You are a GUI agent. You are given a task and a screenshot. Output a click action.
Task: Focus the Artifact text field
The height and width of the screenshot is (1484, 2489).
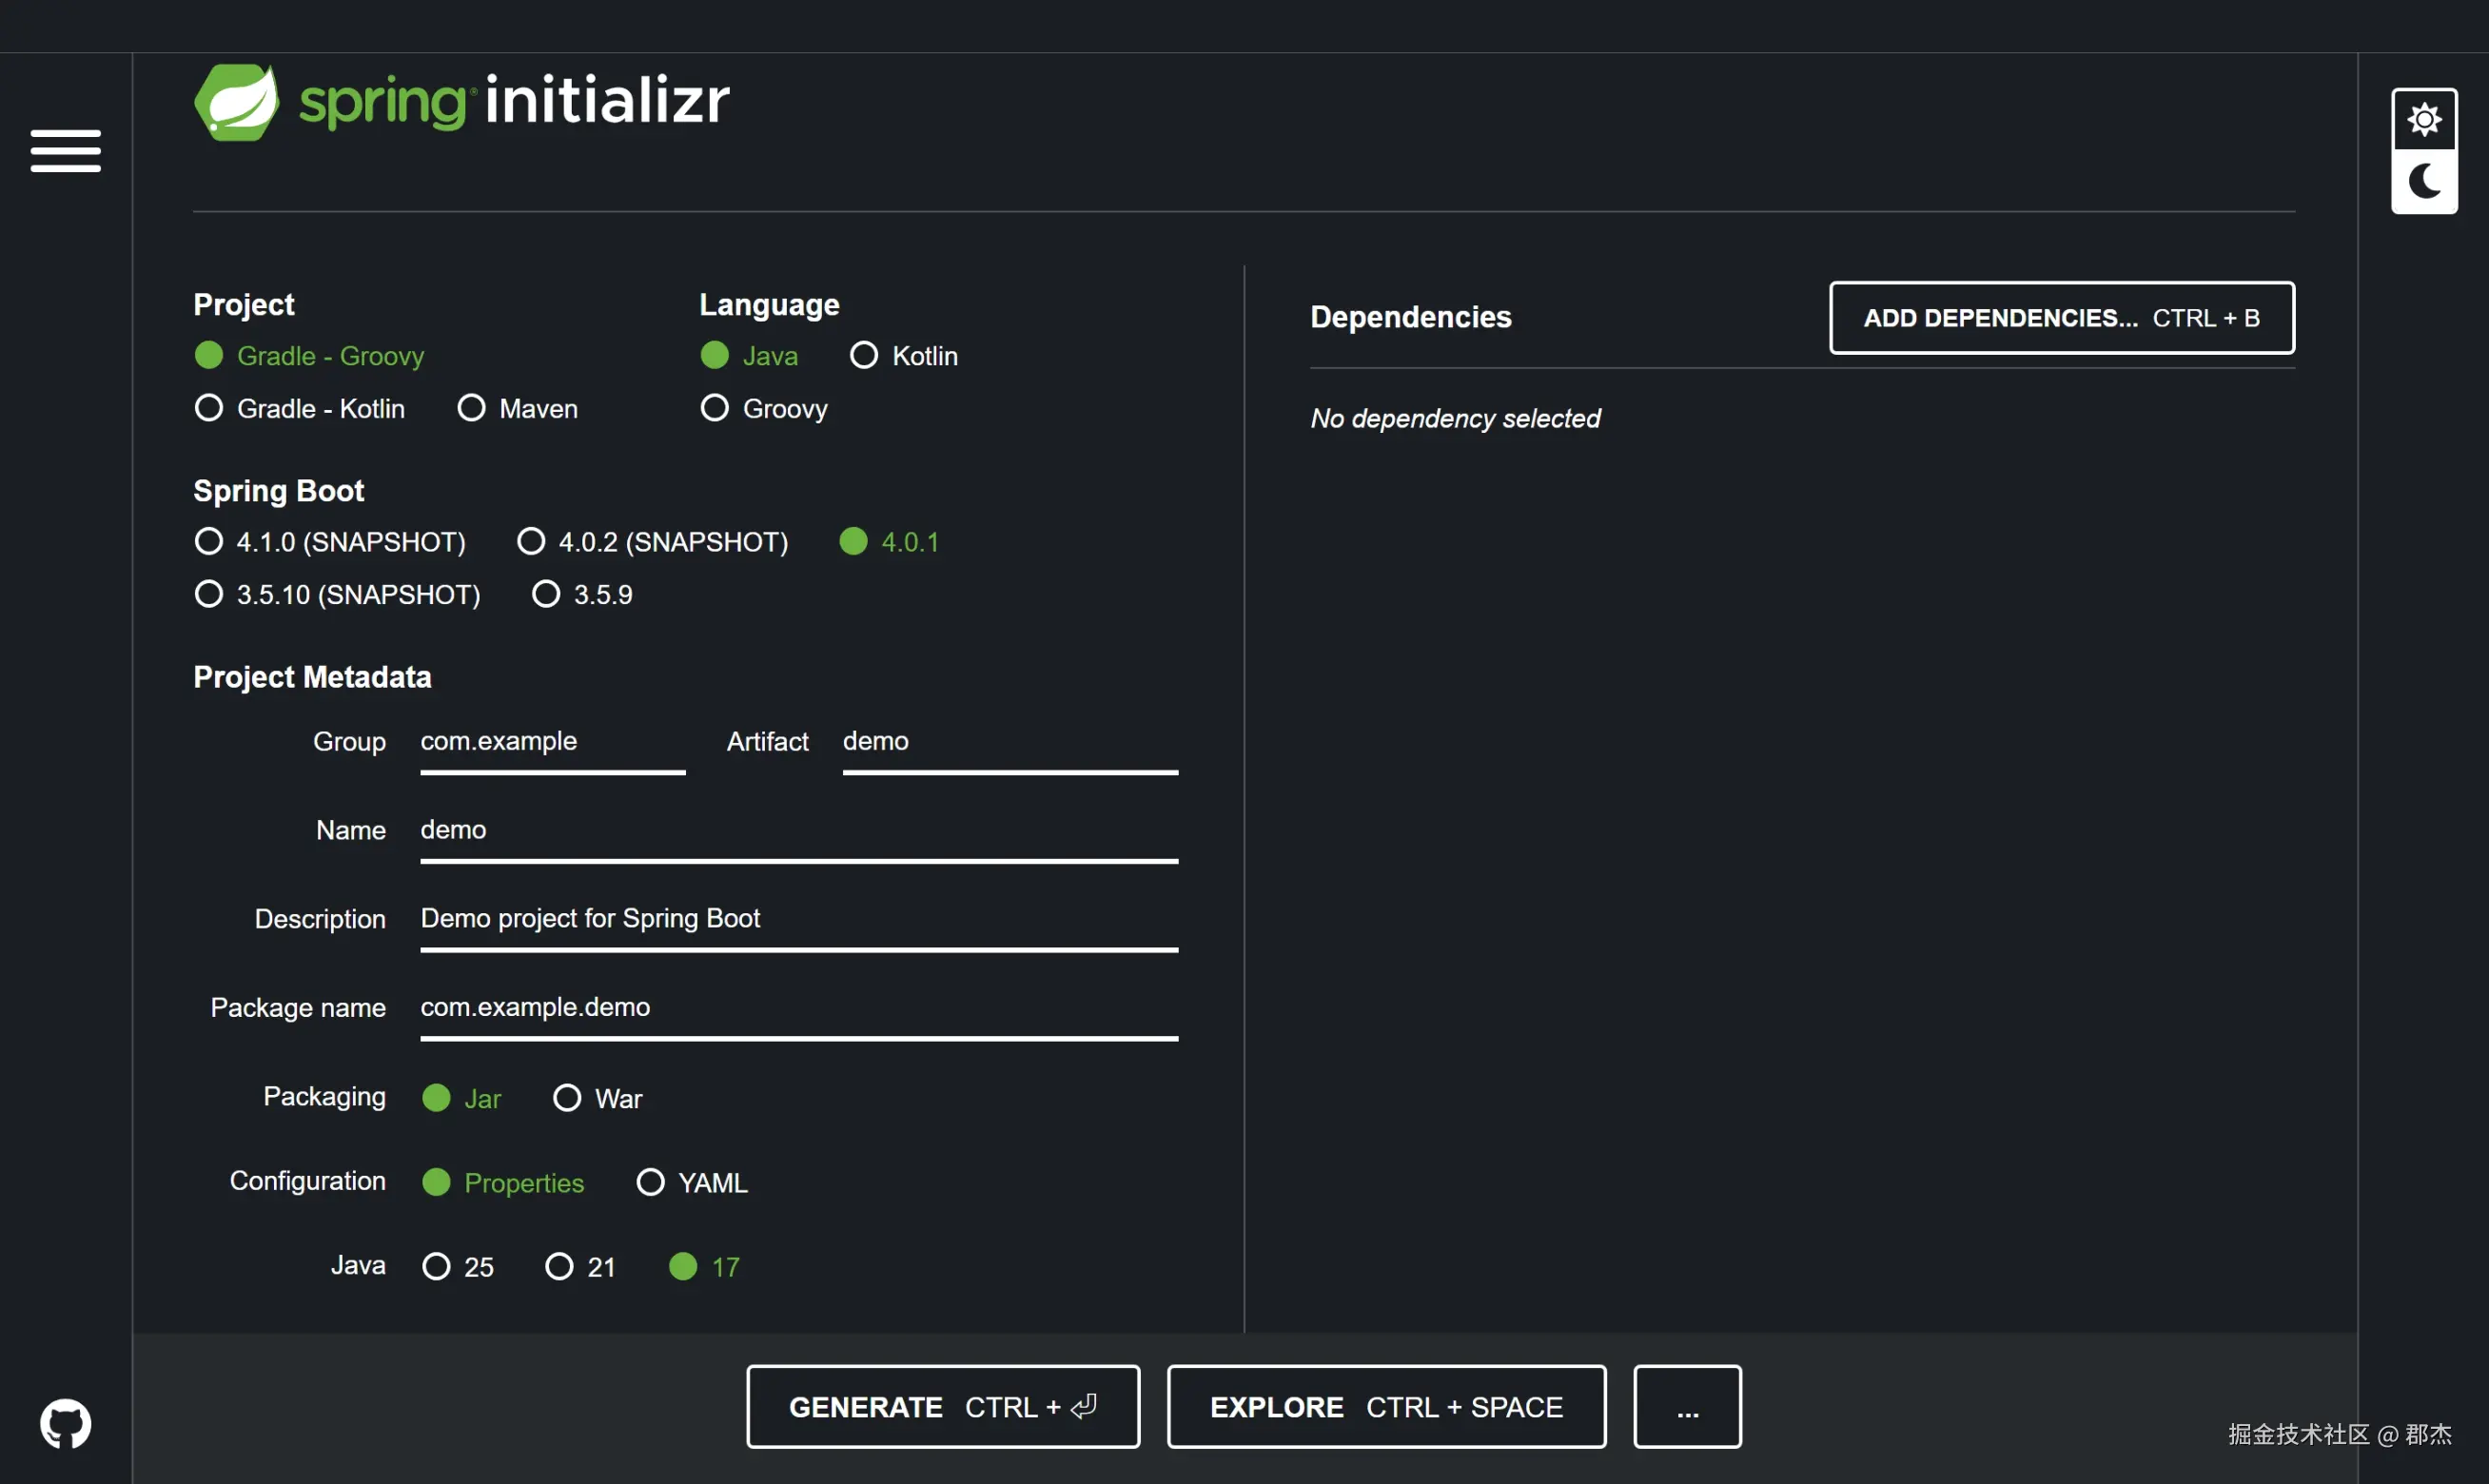[1009, 742]
